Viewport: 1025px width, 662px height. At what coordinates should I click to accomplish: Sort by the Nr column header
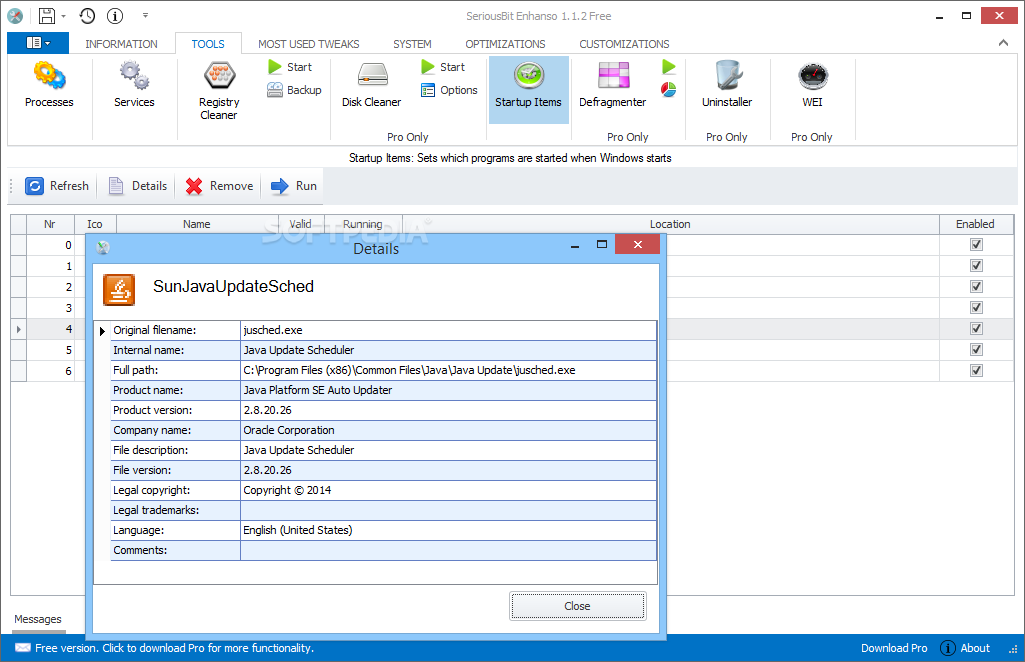(50, 224)
